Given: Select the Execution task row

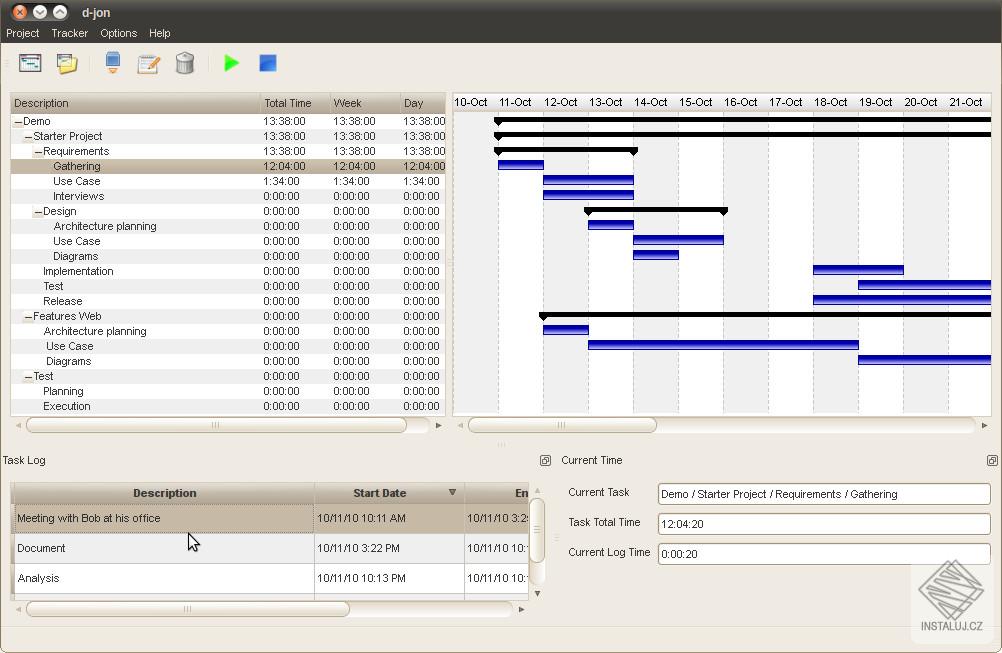Looking at the screenshot, I should point(228,406).
